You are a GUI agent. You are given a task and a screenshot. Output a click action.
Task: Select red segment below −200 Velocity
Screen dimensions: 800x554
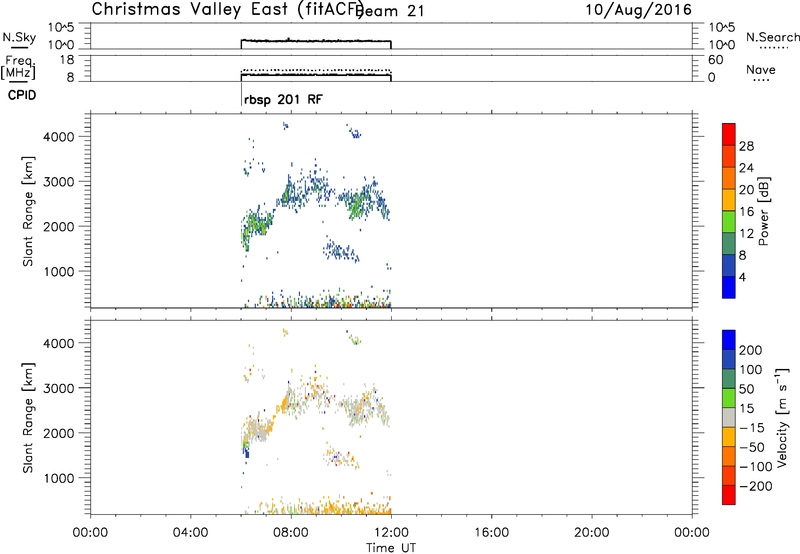click(x=729, y=495)
